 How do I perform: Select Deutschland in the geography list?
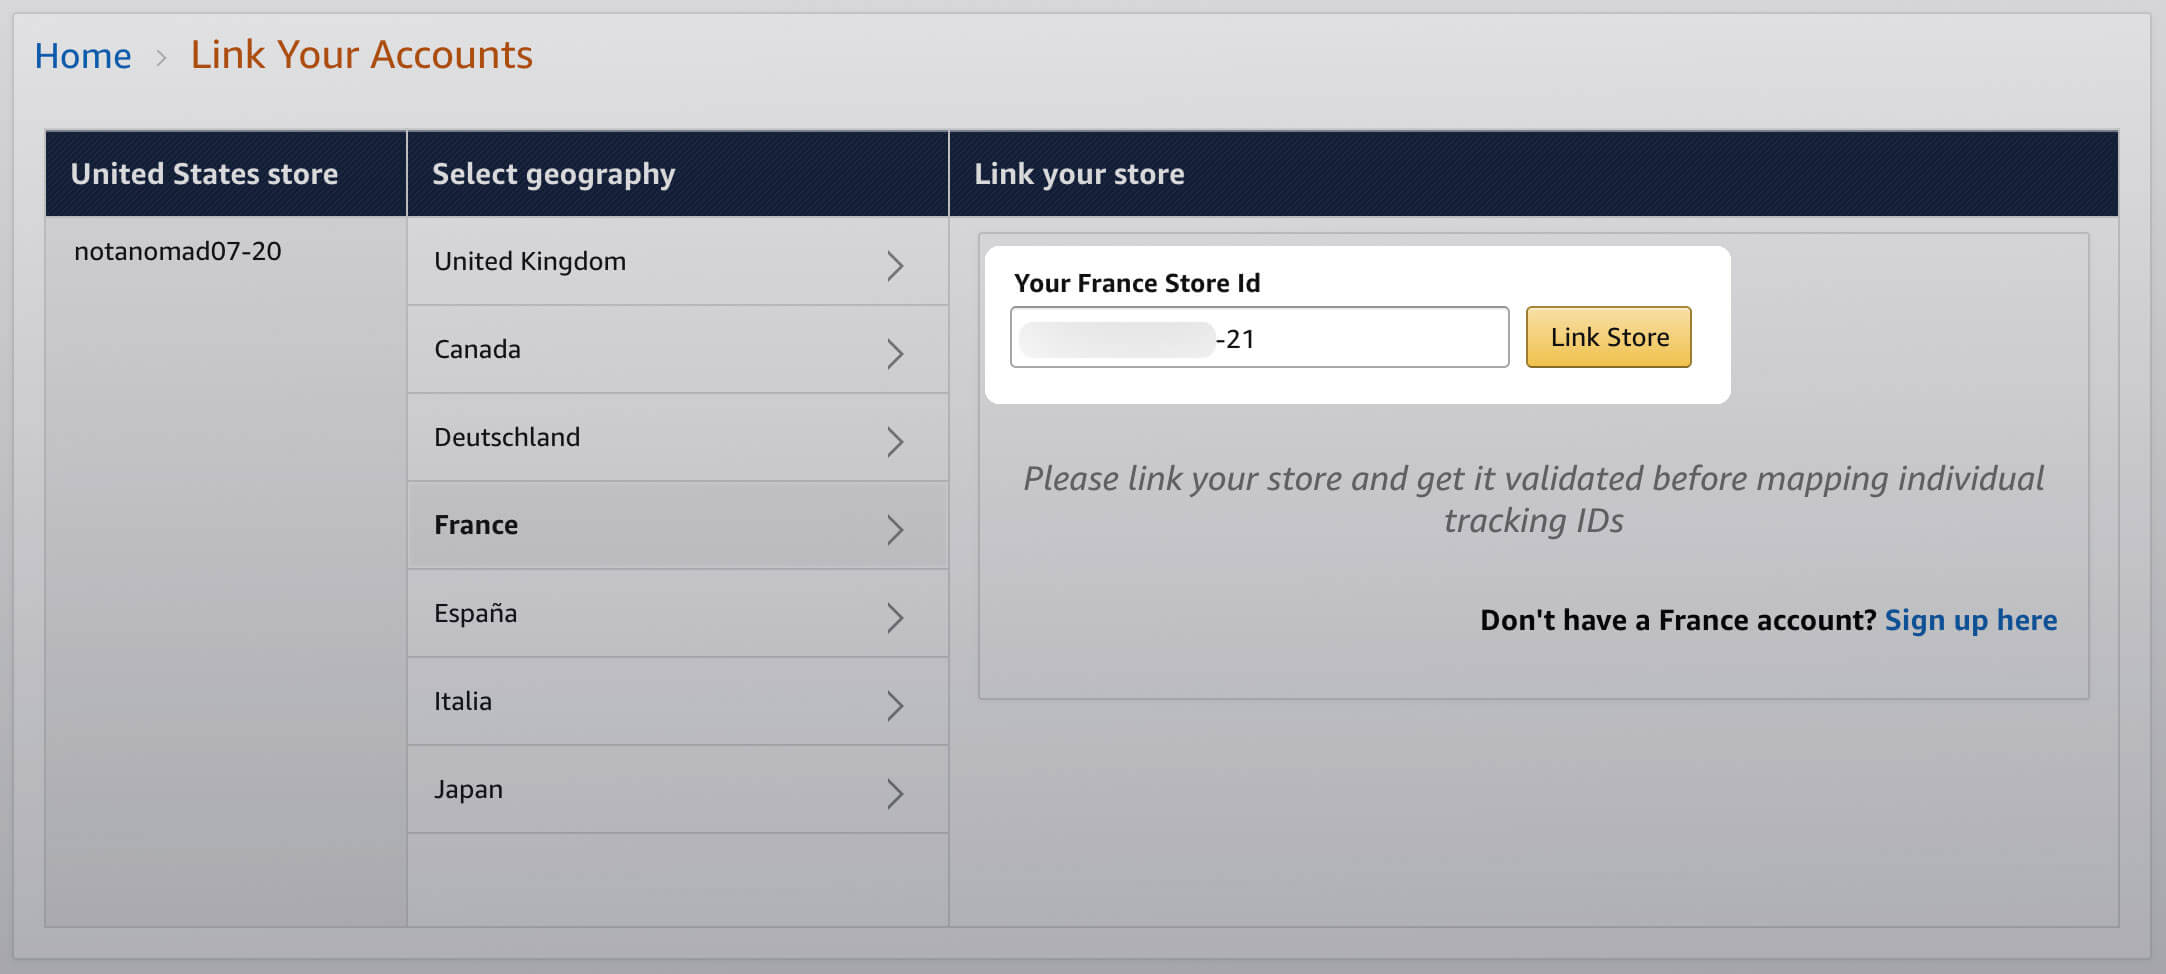pos(507,437)
